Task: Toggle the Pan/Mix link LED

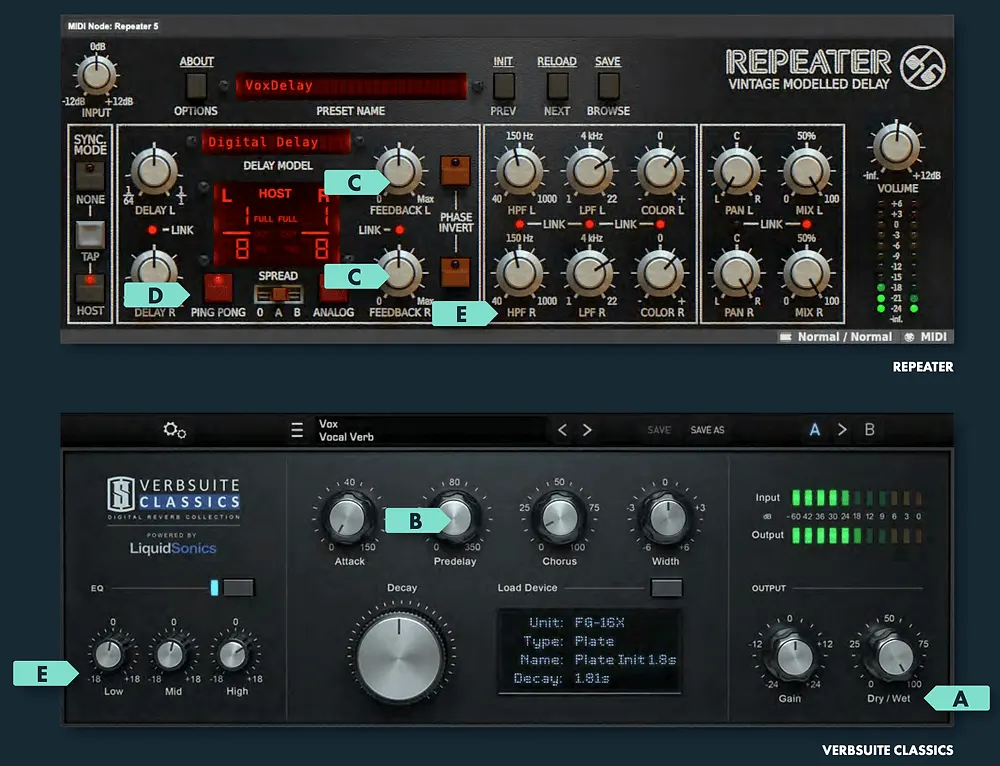Action: pos(807,225)
